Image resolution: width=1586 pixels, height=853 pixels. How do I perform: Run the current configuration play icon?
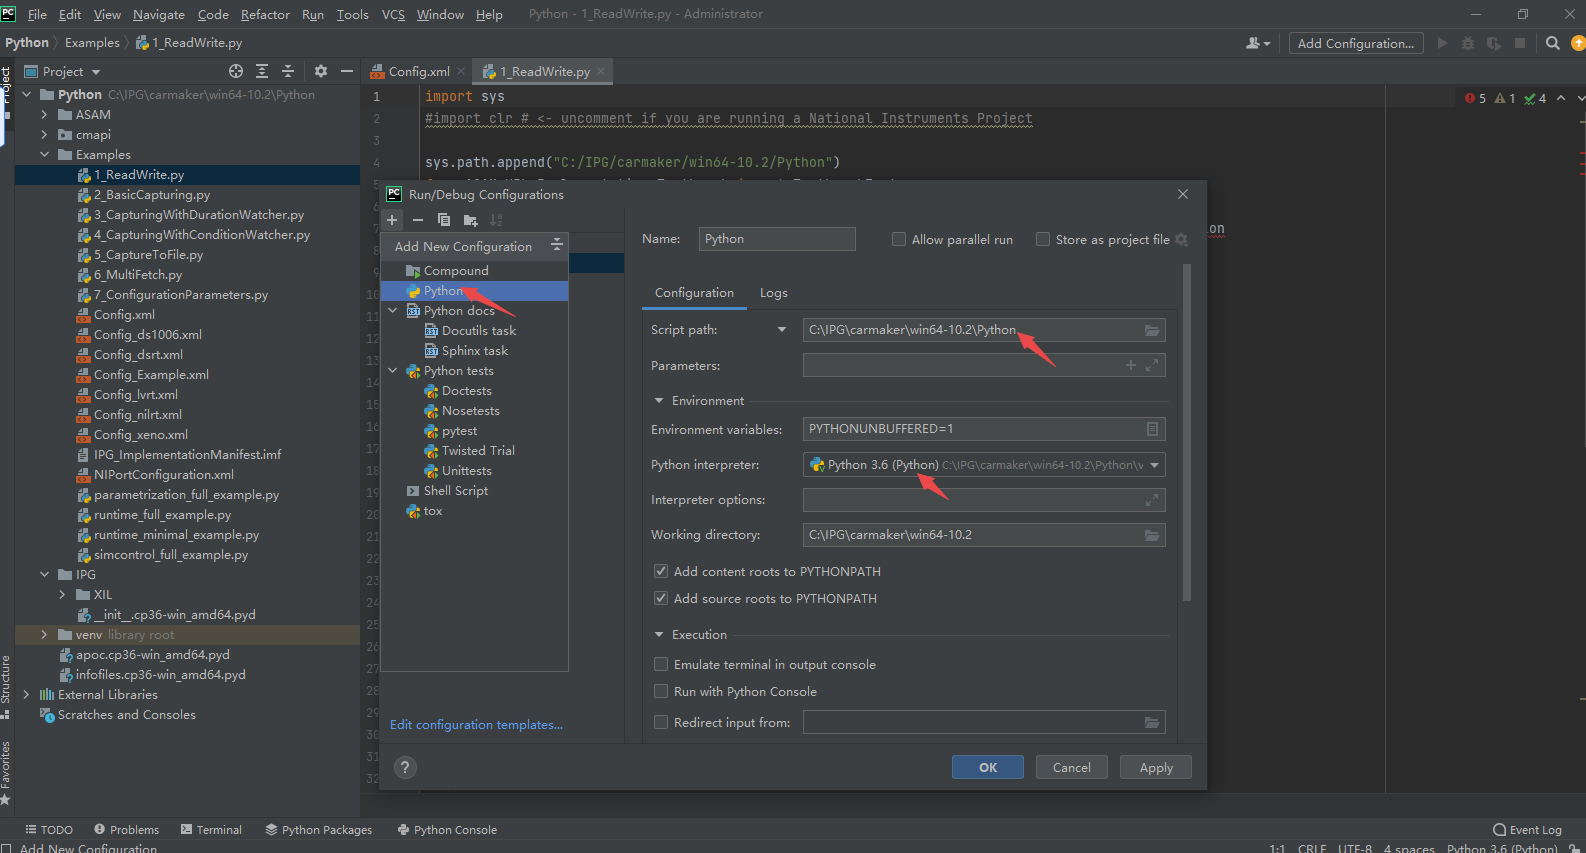pyautogui.click(x=1442, y=43)
